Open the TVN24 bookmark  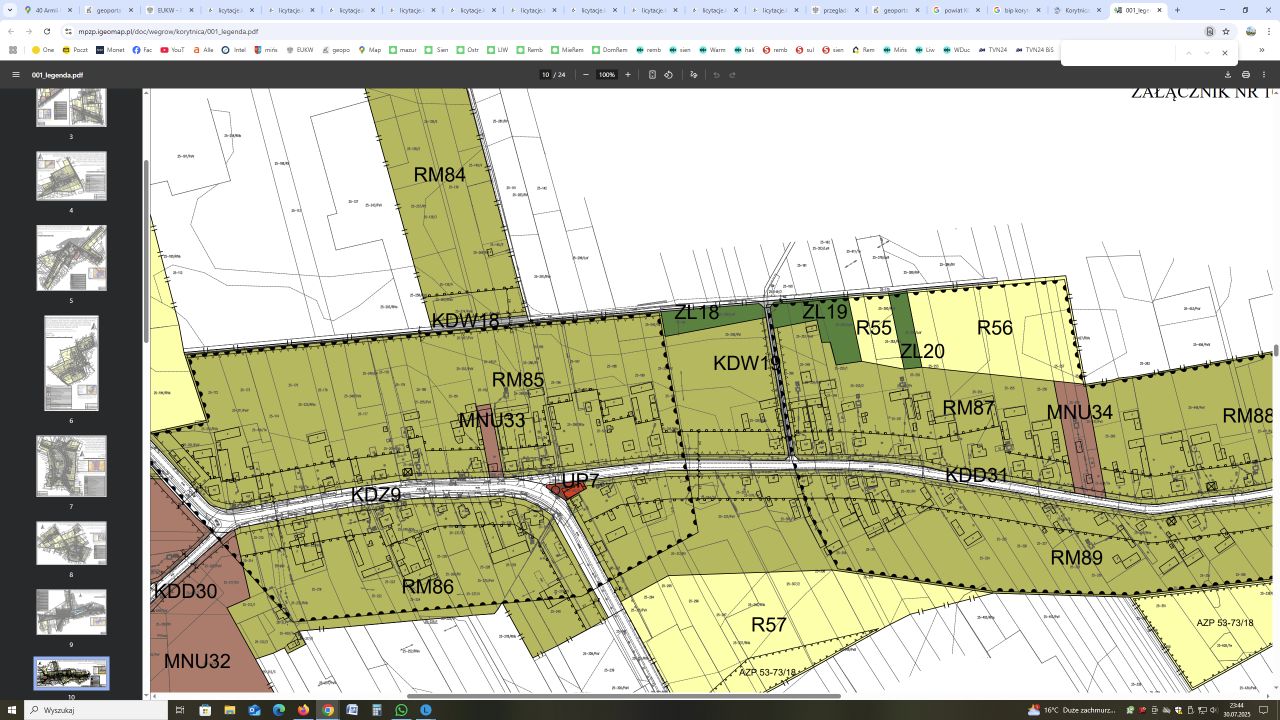pos(992,50)
